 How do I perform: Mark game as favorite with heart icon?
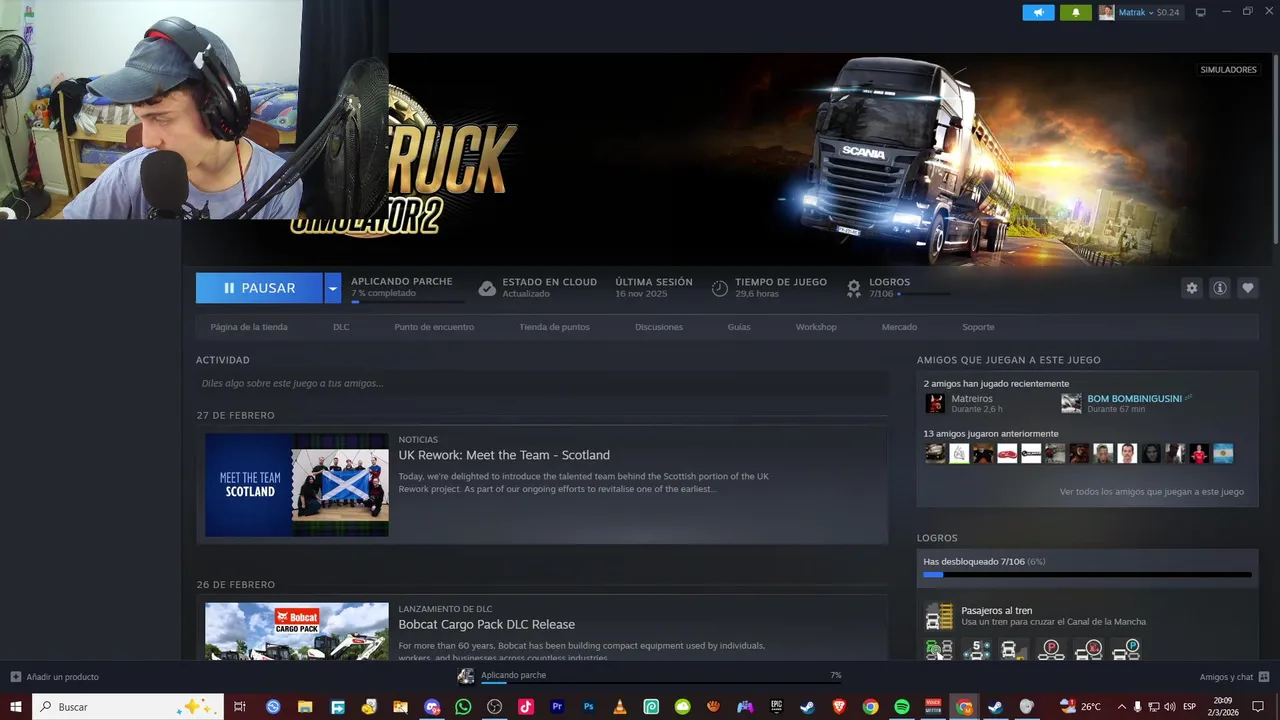(x=1247, y=288)
